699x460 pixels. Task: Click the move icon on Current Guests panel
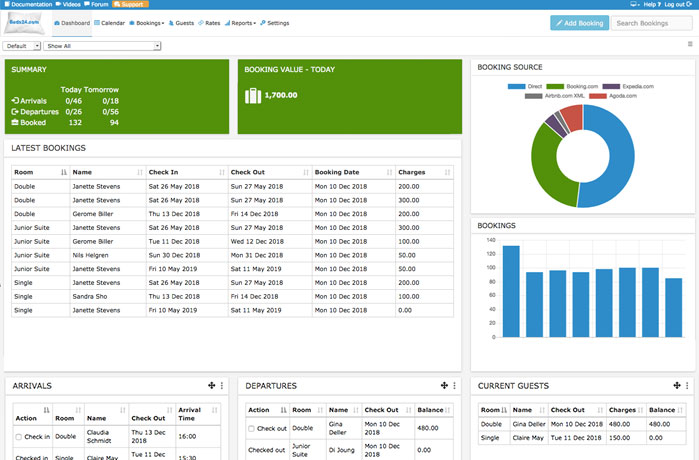click(677, 386)
